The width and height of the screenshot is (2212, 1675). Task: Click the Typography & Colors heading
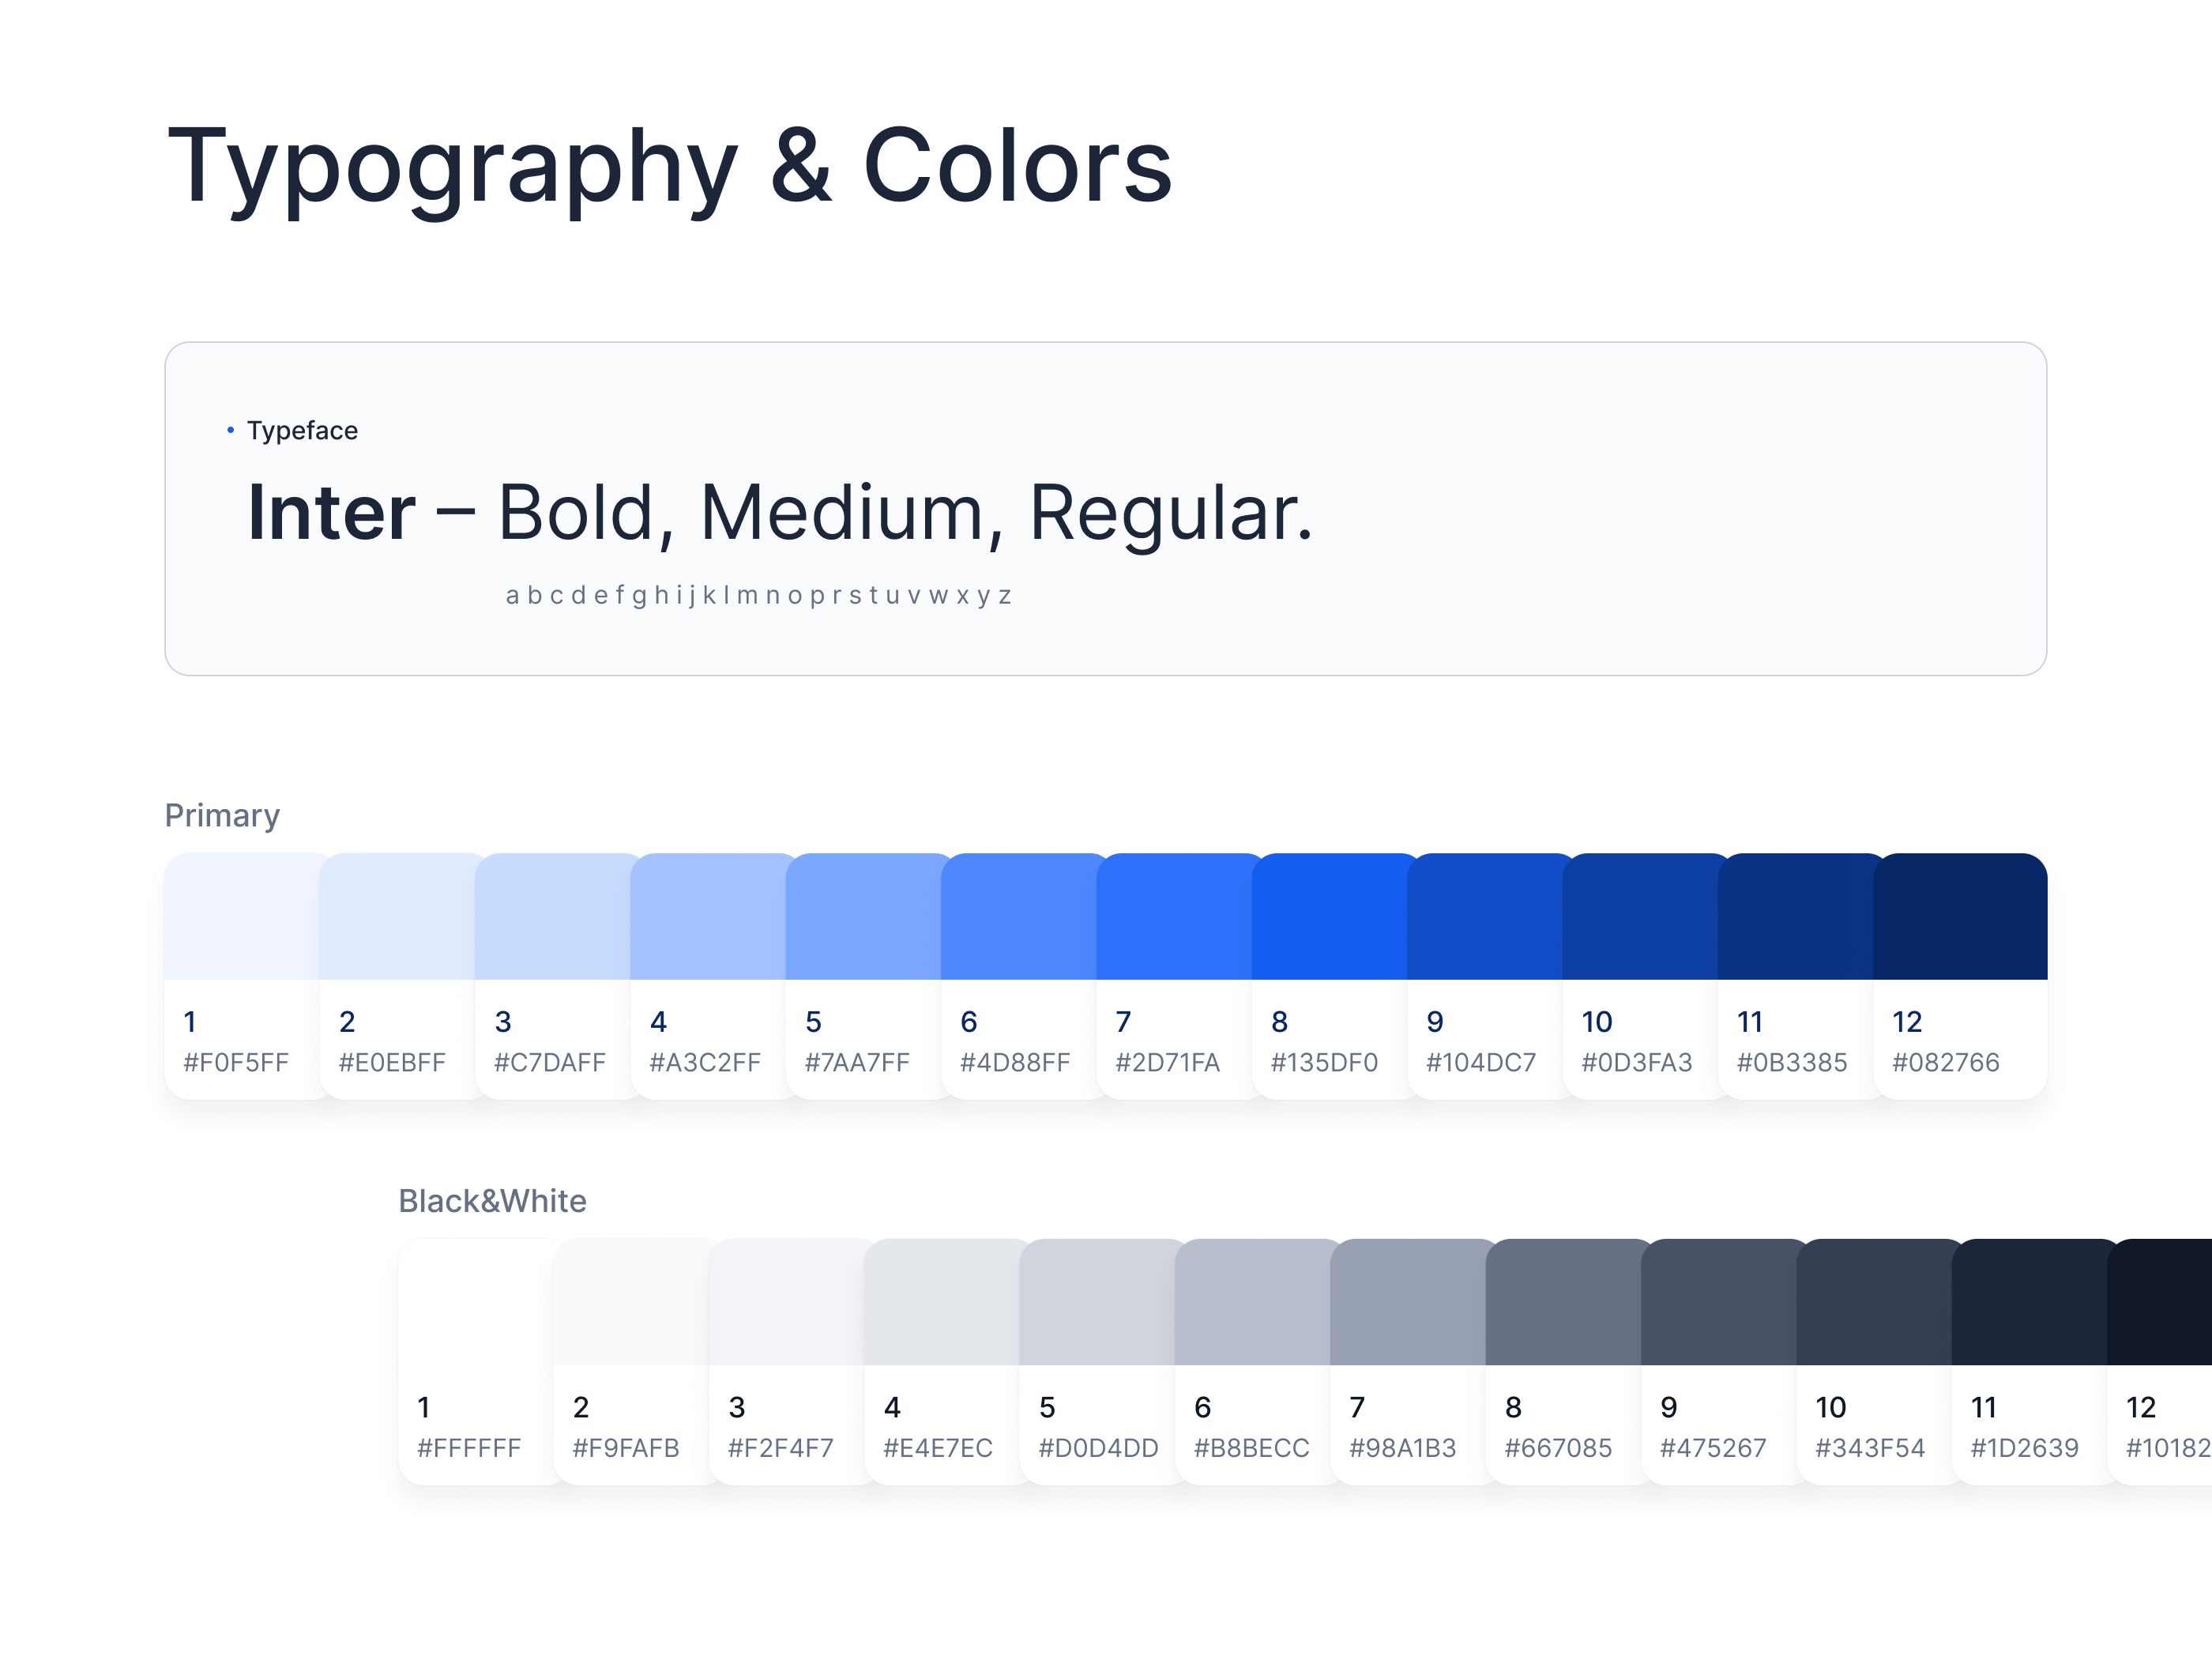coord(669,167)
